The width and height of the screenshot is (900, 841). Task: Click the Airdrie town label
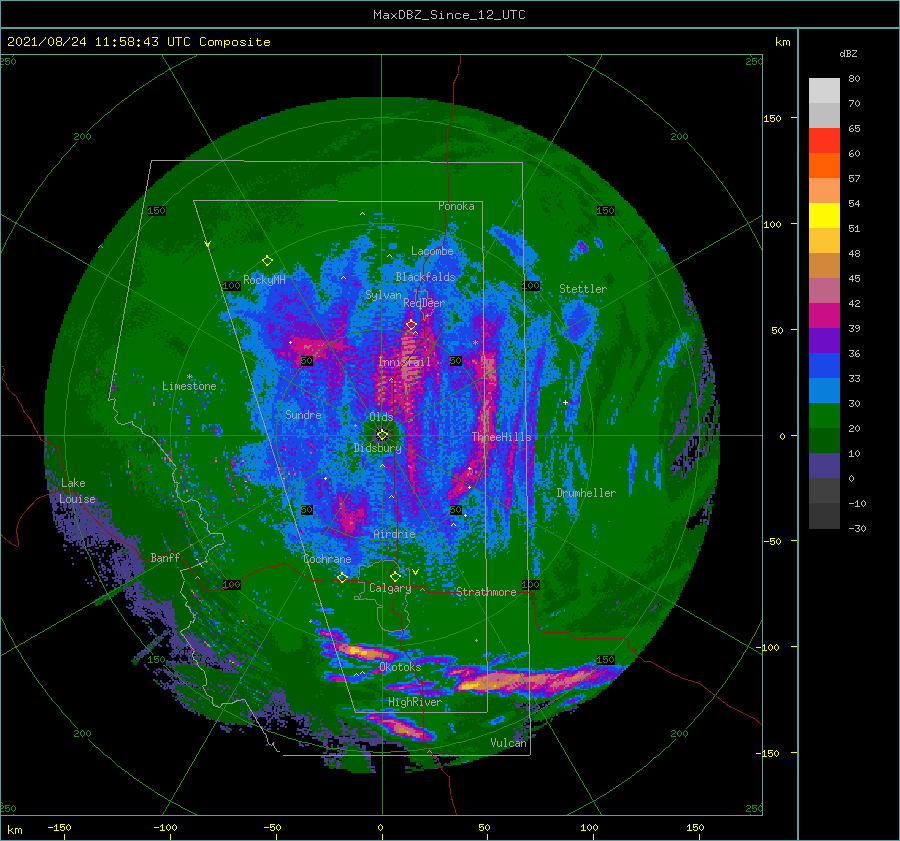[x=394, y=534]
